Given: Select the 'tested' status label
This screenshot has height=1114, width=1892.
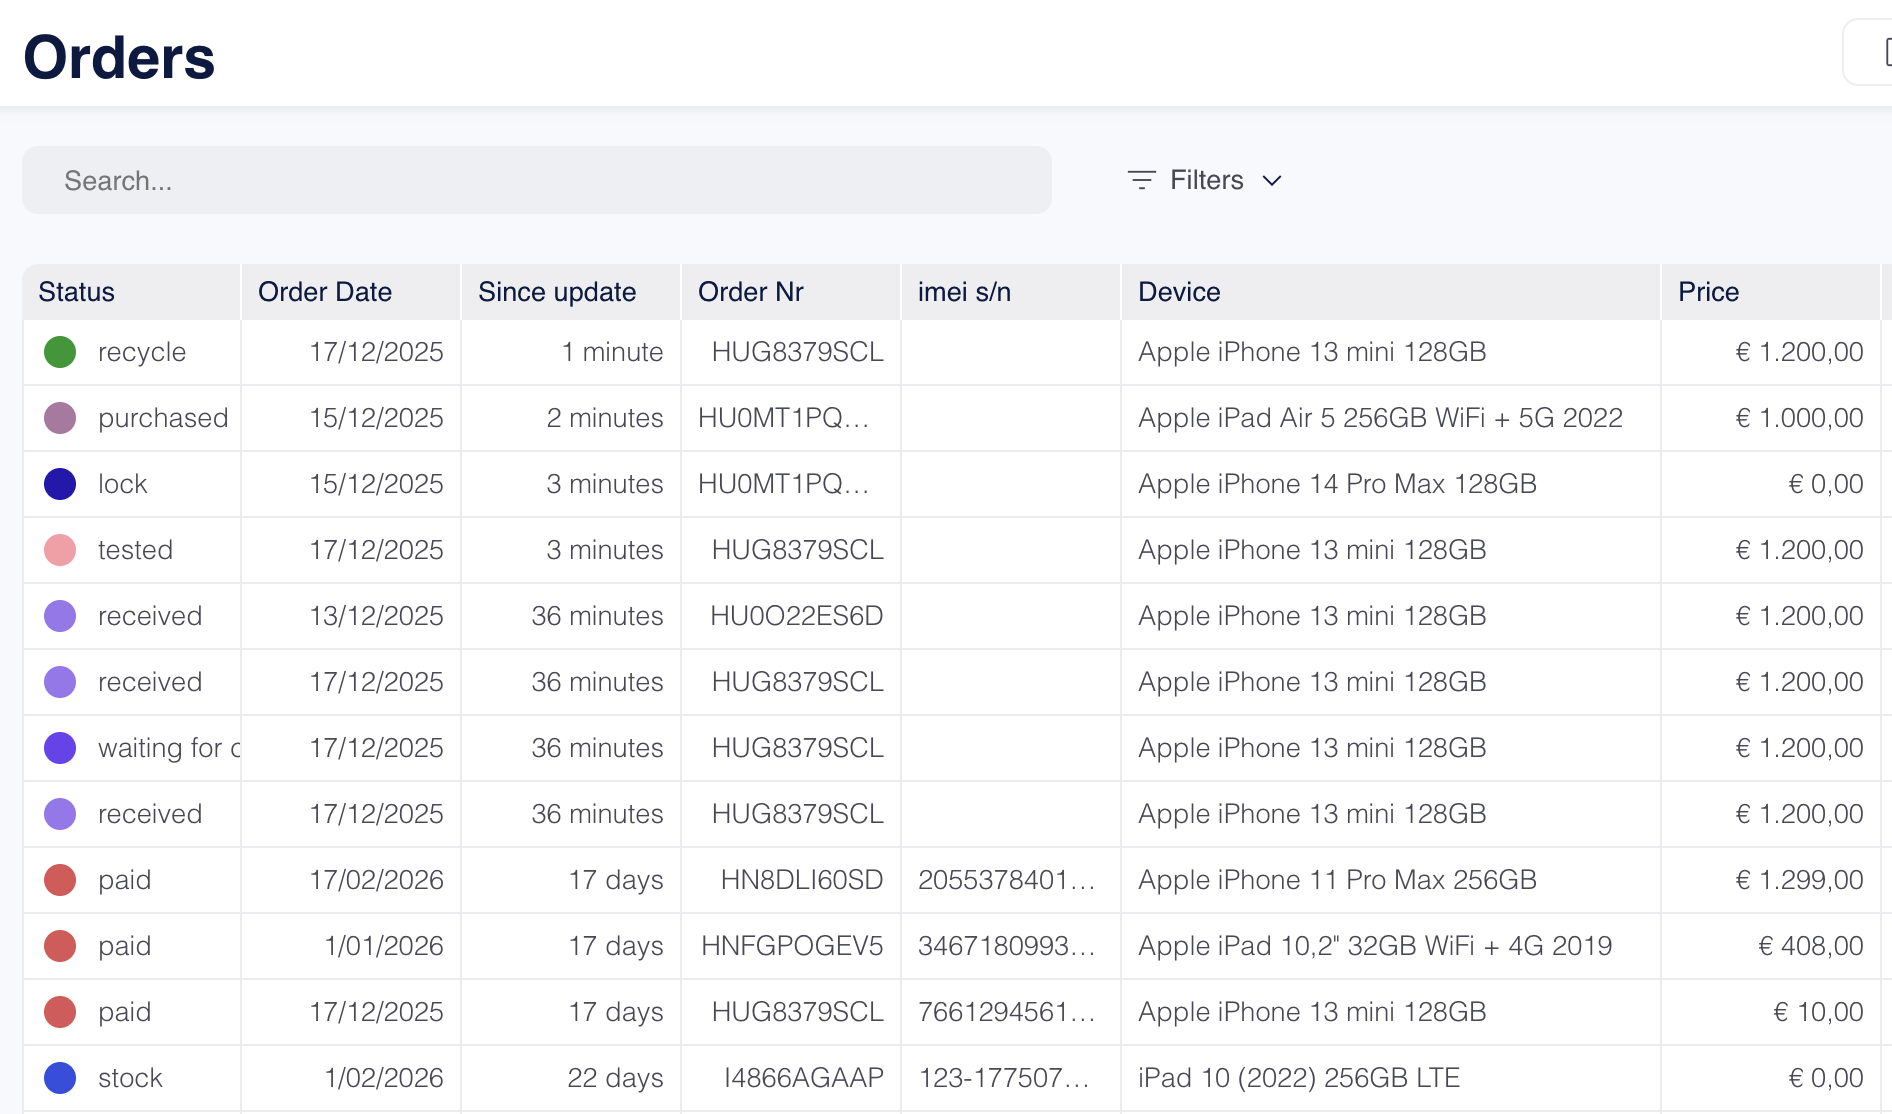Looking at the screenshot, I should click(135, 550).
